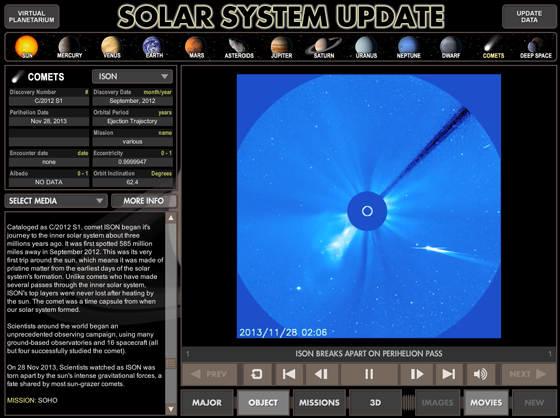This screenshot has height=418, width=560.
Task: Click the MORE INFO button
Action: coord(144,201)
